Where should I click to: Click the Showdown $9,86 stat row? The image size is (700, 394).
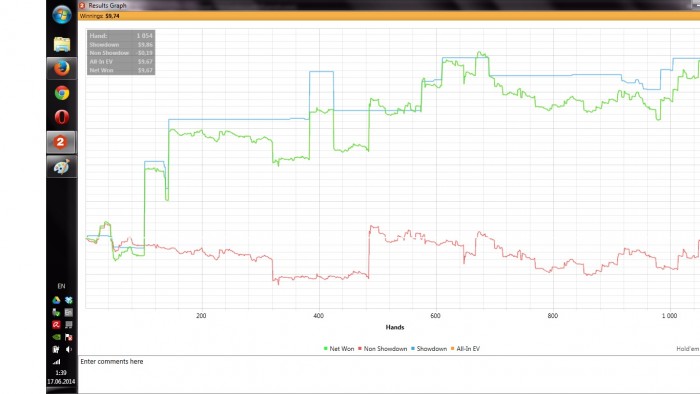121,45
